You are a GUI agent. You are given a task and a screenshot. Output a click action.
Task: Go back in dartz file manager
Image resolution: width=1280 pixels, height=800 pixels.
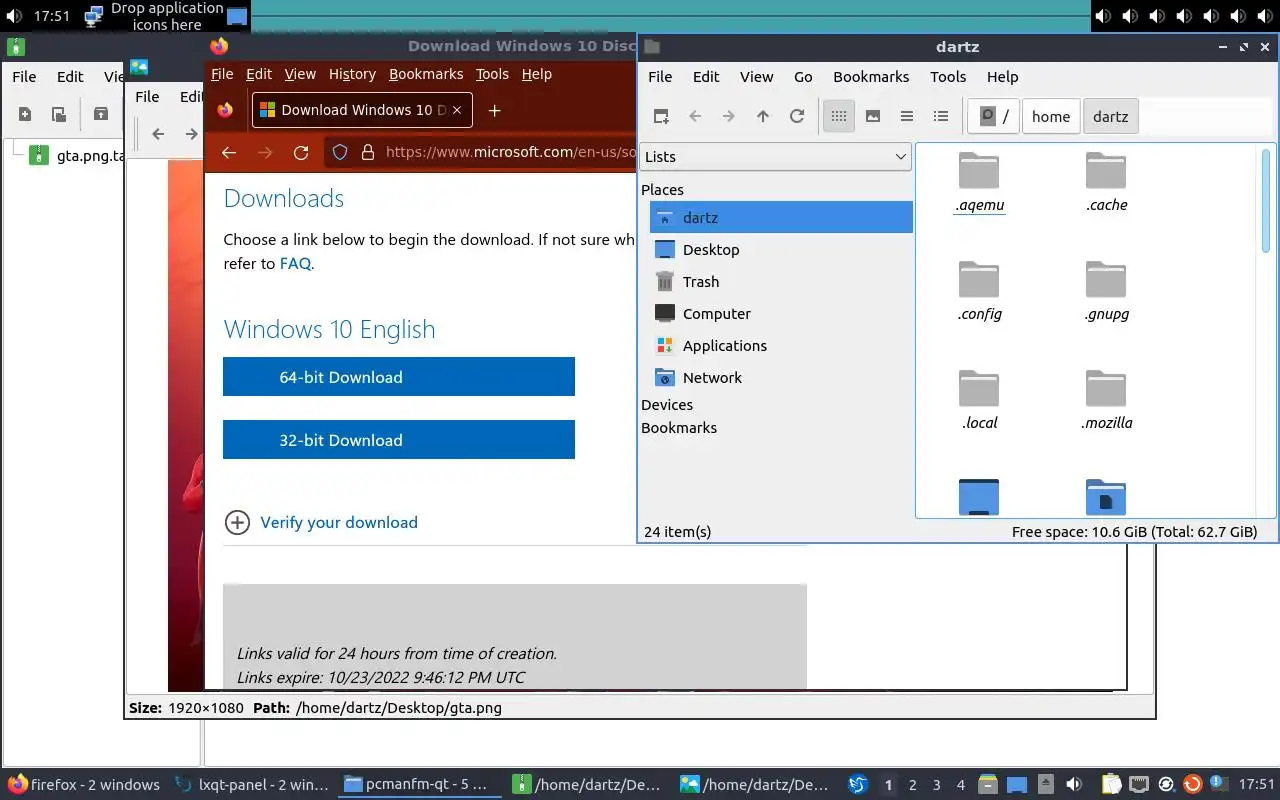click(x=695, y=116)
